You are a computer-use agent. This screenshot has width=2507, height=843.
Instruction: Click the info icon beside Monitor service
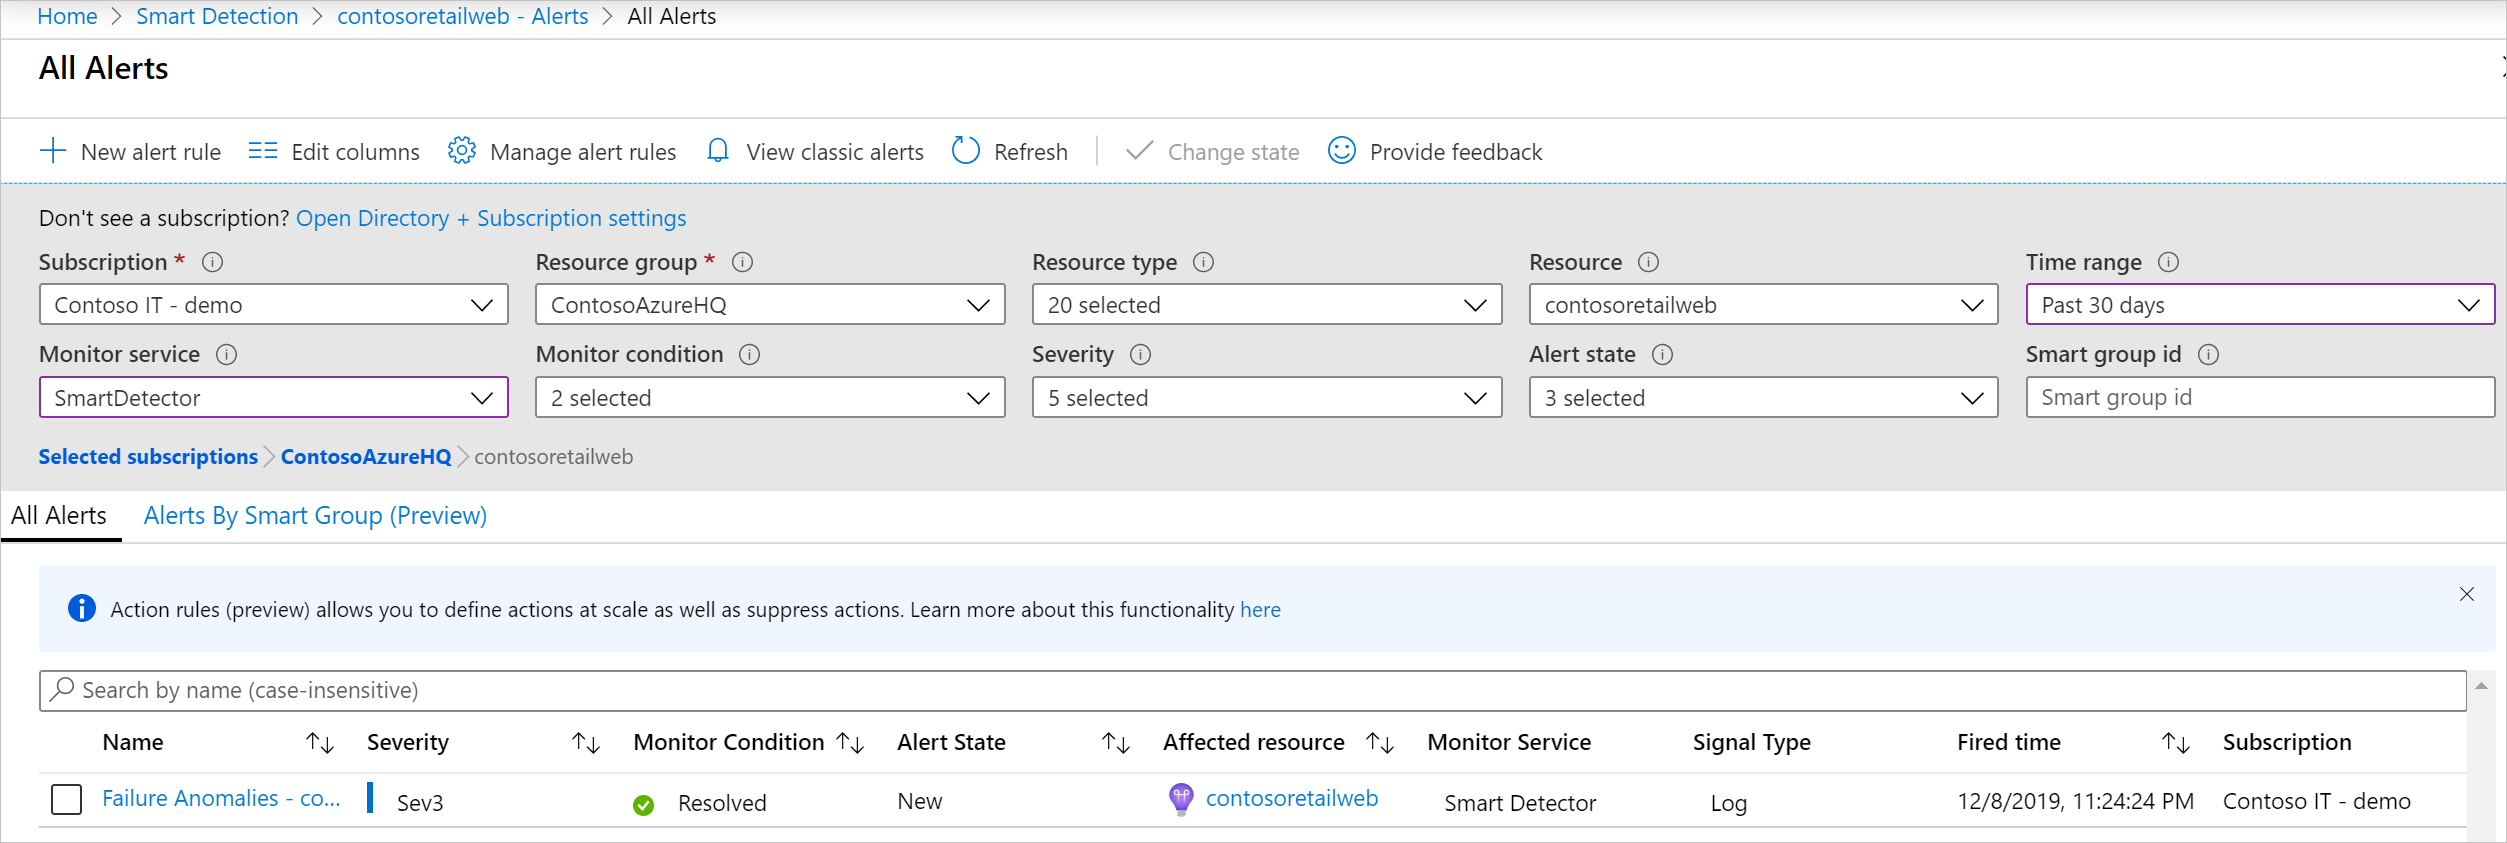227,354
